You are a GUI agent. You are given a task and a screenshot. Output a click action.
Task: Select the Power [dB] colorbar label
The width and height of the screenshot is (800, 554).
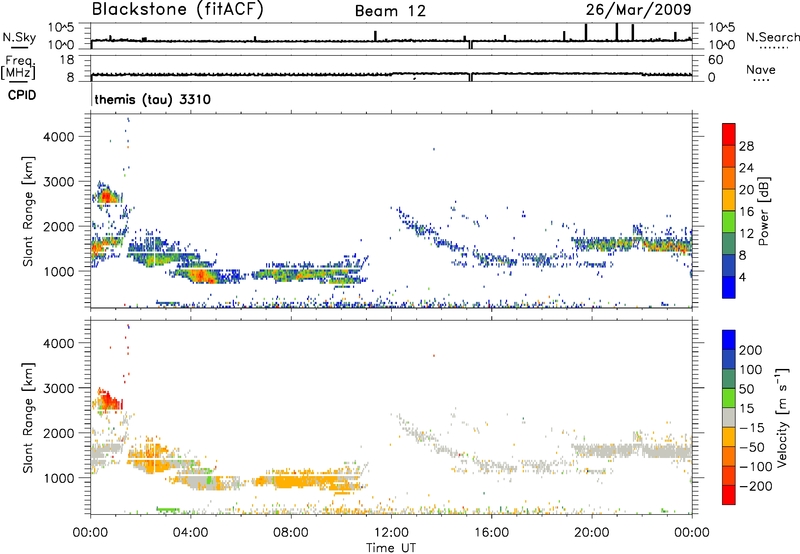[763, 211]
